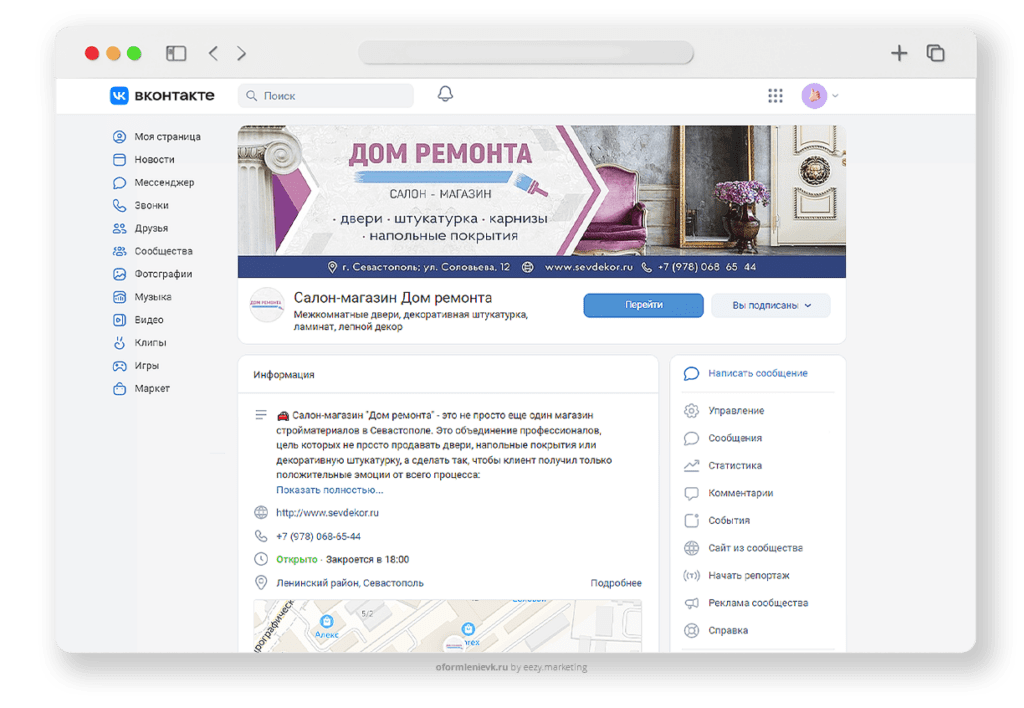Open Справка lifebuoy icon
Screen dimensions: 1024x708
click(691, 630)
